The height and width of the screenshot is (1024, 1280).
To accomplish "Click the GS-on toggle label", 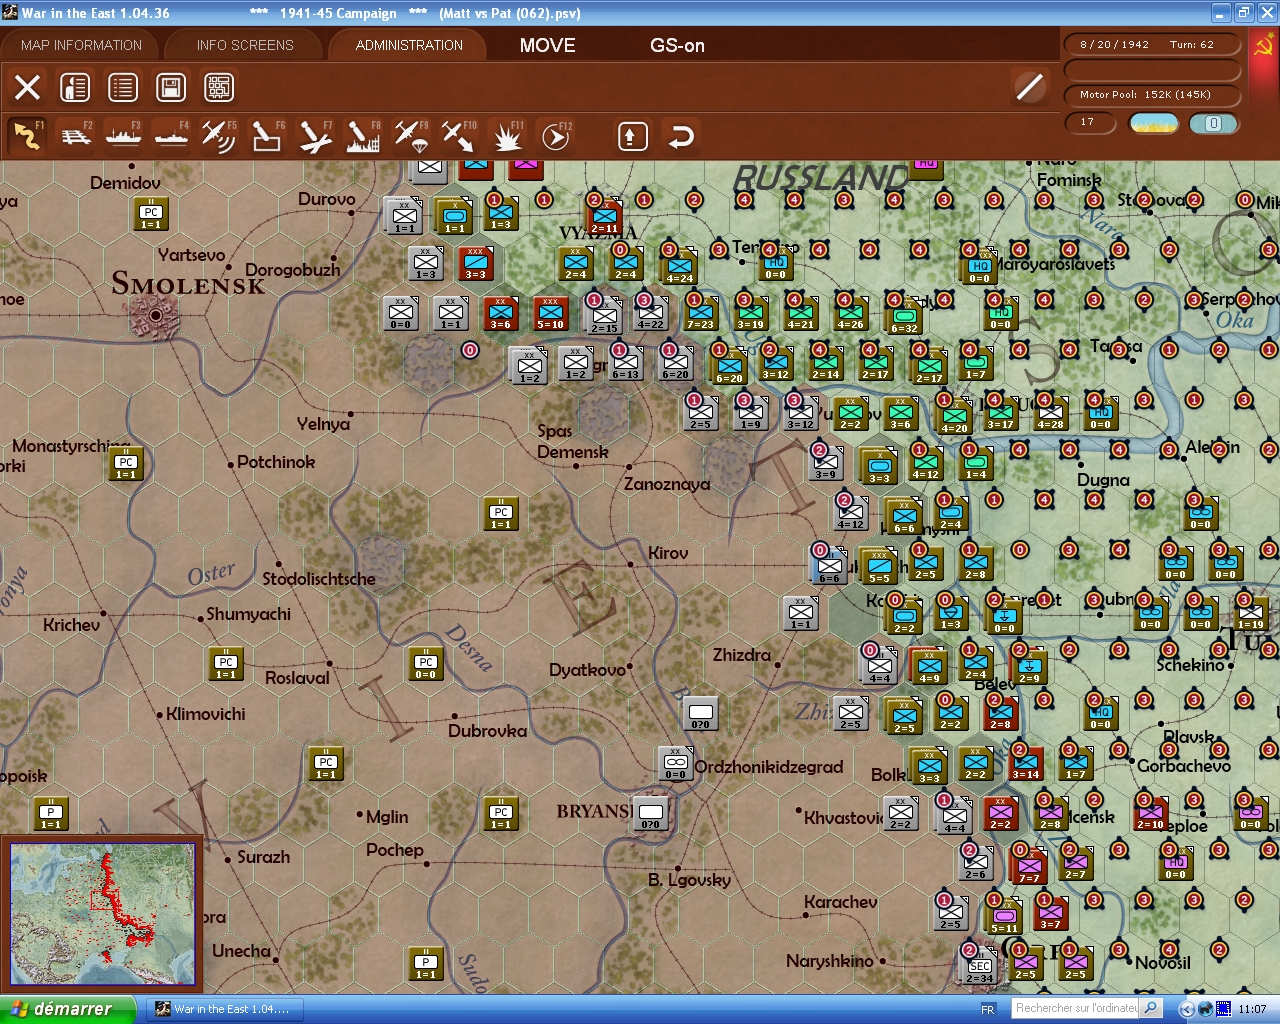I will (677, 45).
